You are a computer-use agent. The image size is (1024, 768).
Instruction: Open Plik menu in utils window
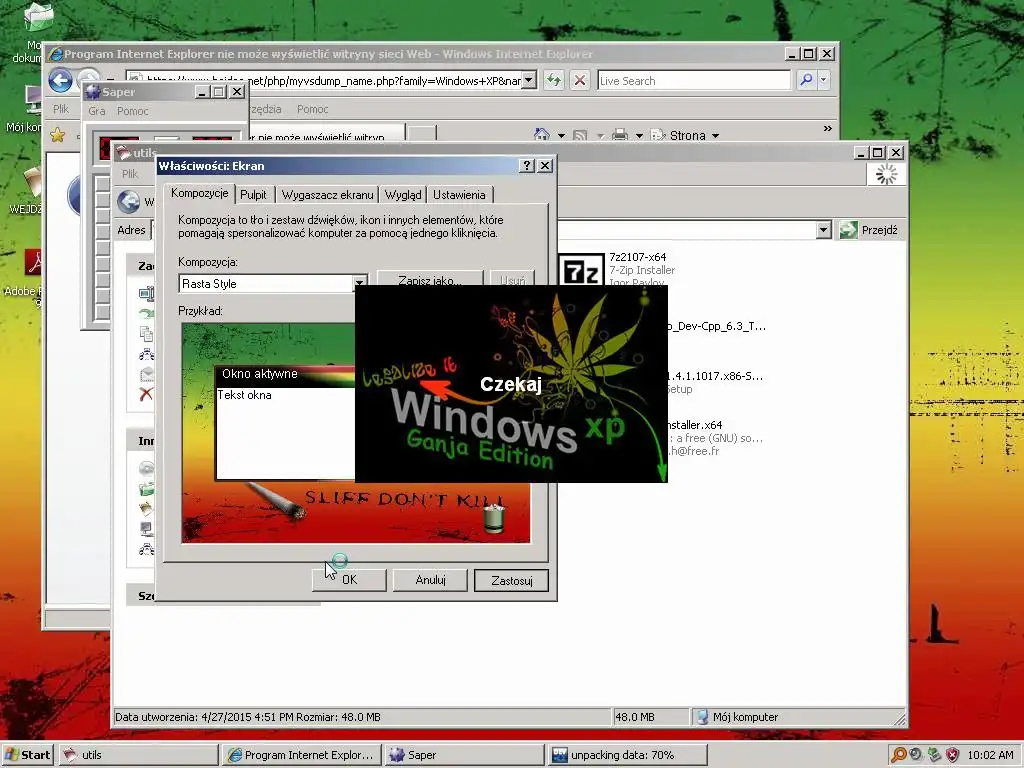(130, 174)
